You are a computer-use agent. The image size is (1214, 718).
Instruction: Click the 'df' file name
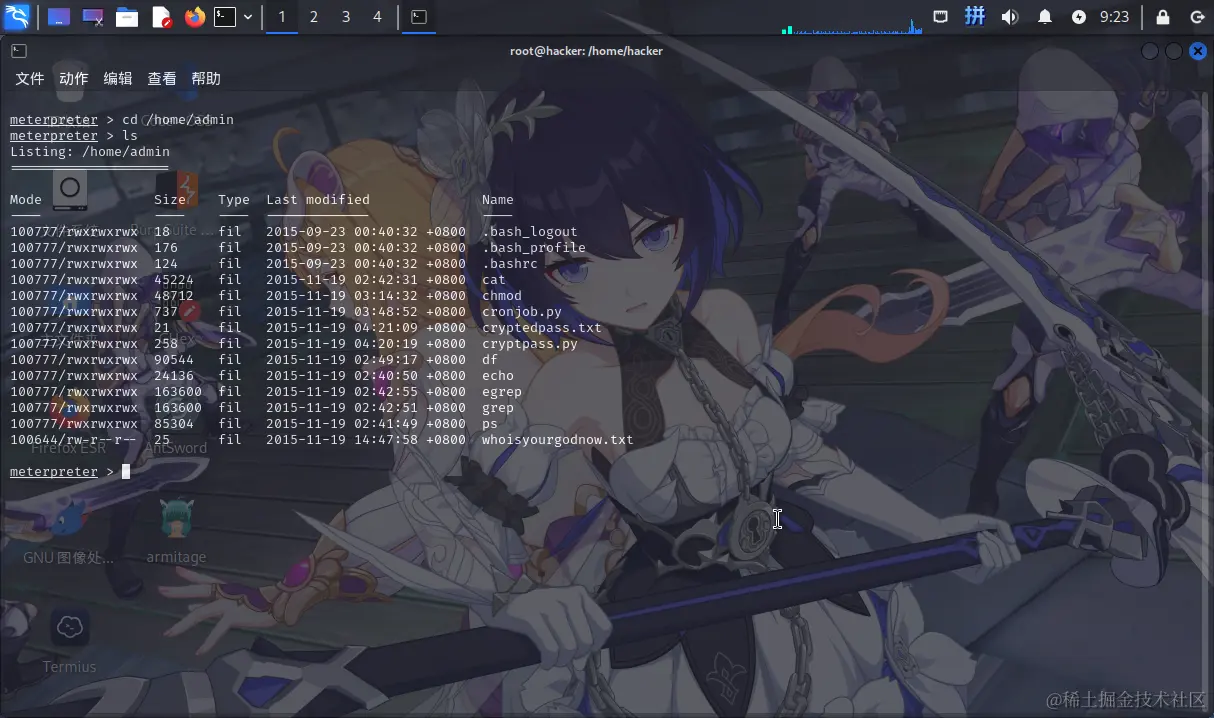[490, 360]
